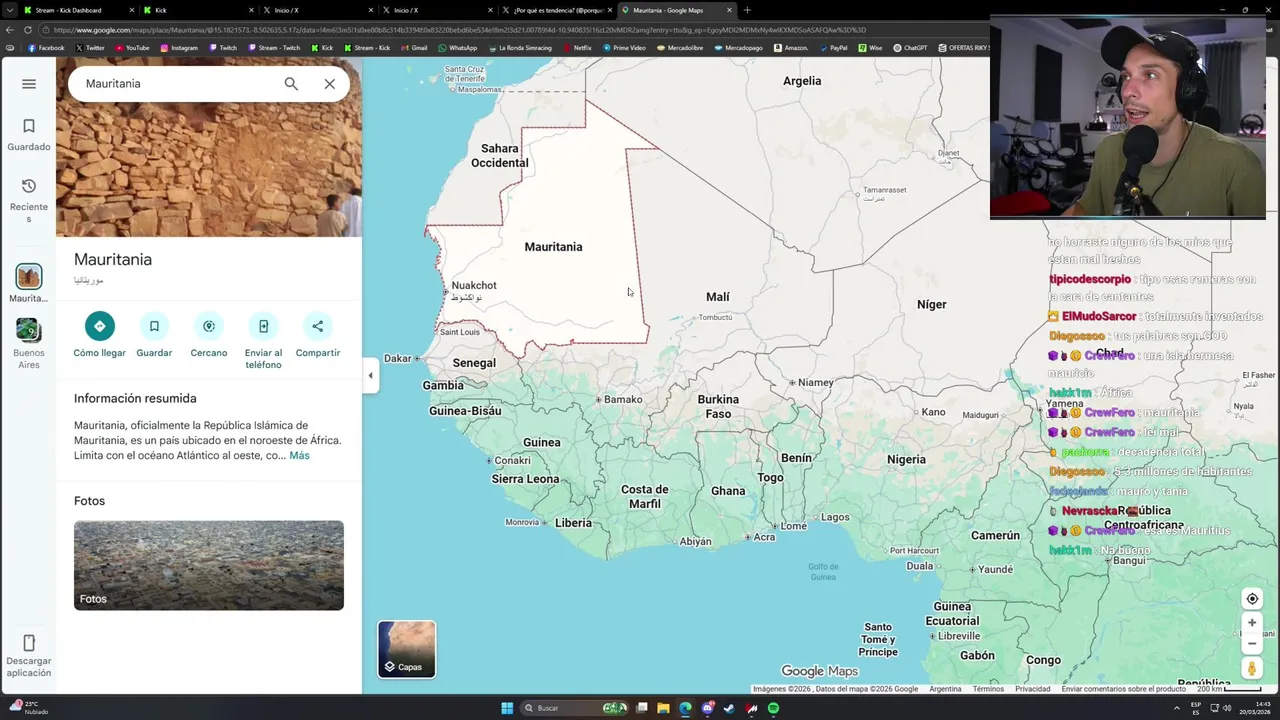Click the Burkina Faso country label
This screenshot has height=720, width=1280.
(718, 407)
